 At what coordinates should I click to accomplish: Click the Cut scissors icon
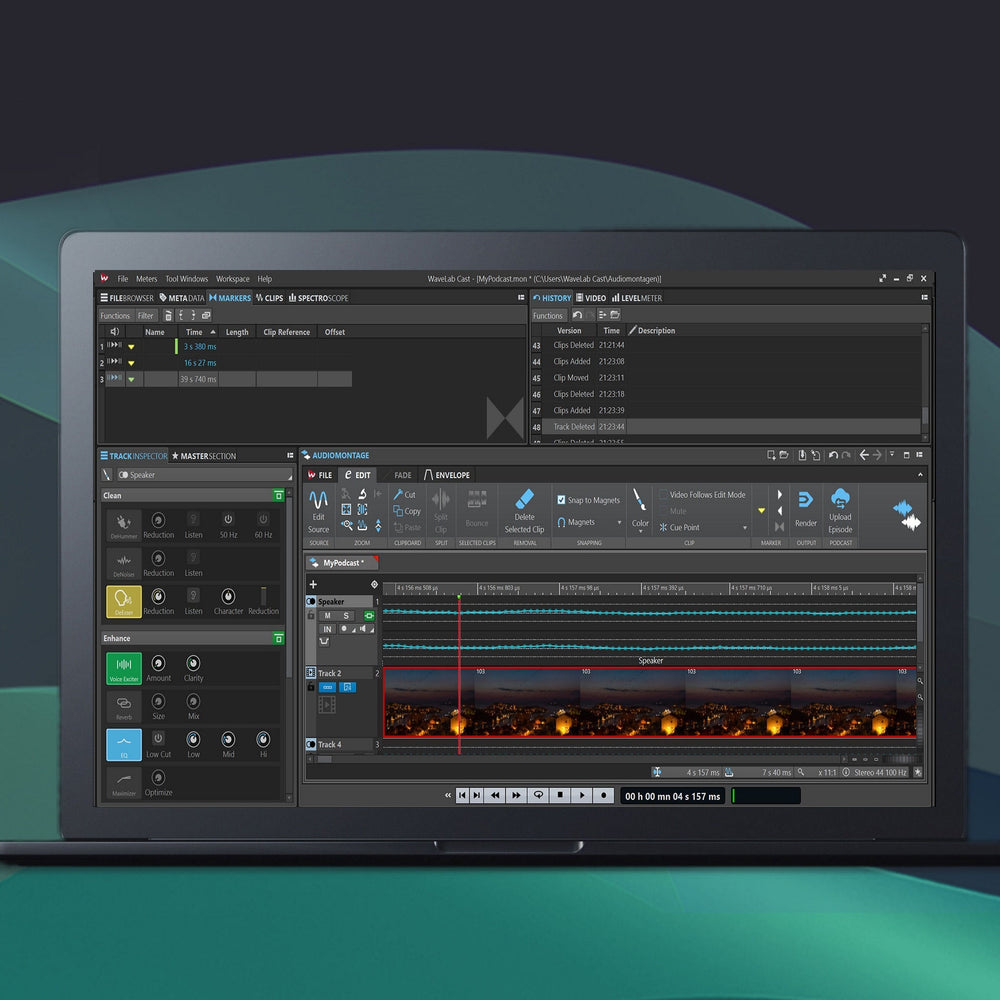coord(398,494)
